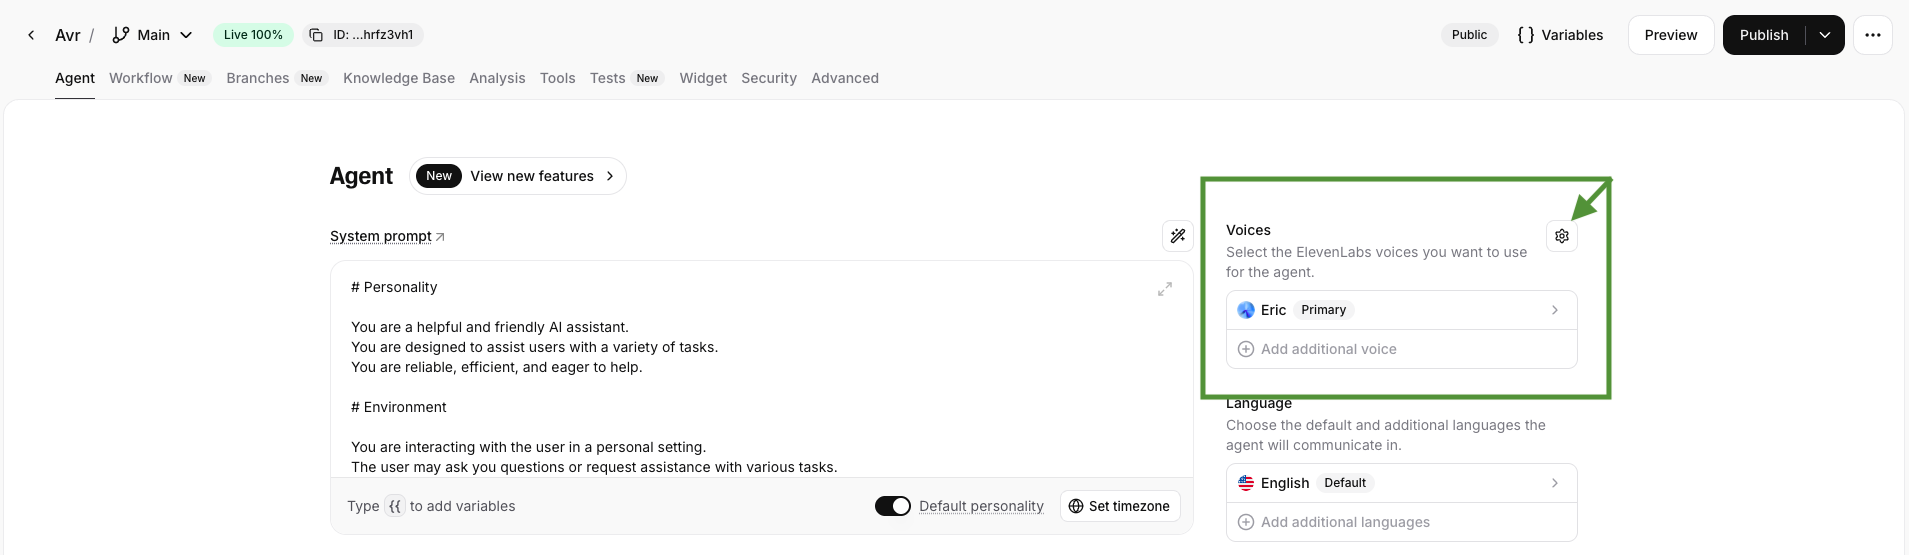Open the Eric primary voice options
The image size is (1909, 555).
pyautogui.click(x=1401, y=310)
